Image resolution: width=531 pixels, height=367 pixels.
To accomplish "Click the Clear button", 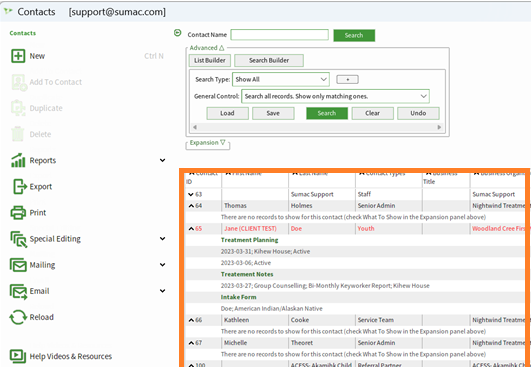I will (373, 113).
